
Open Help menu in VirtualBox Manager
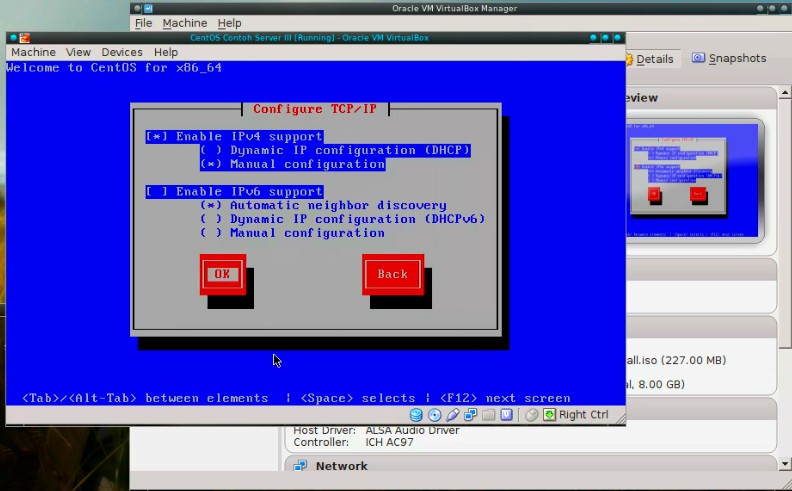click(229, 23)
